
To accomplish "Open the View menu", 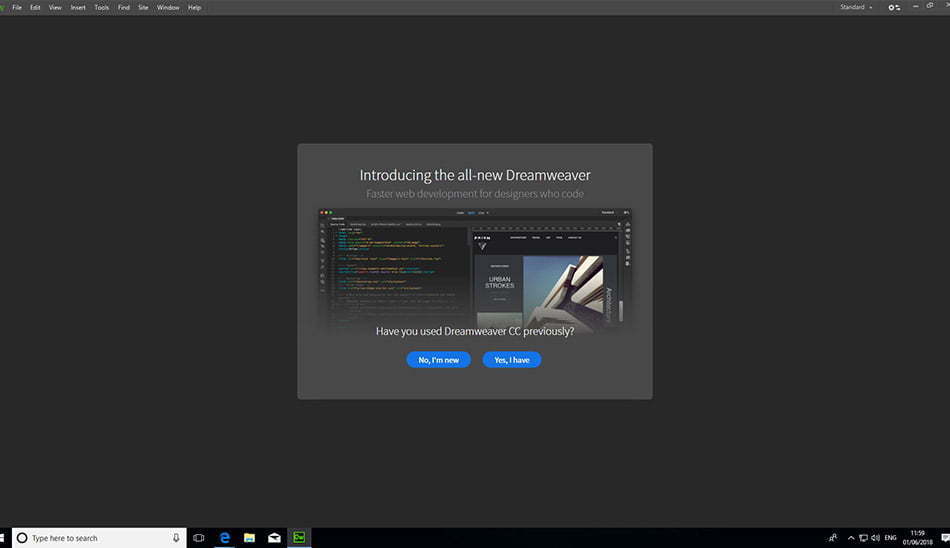I will [55, 7].
